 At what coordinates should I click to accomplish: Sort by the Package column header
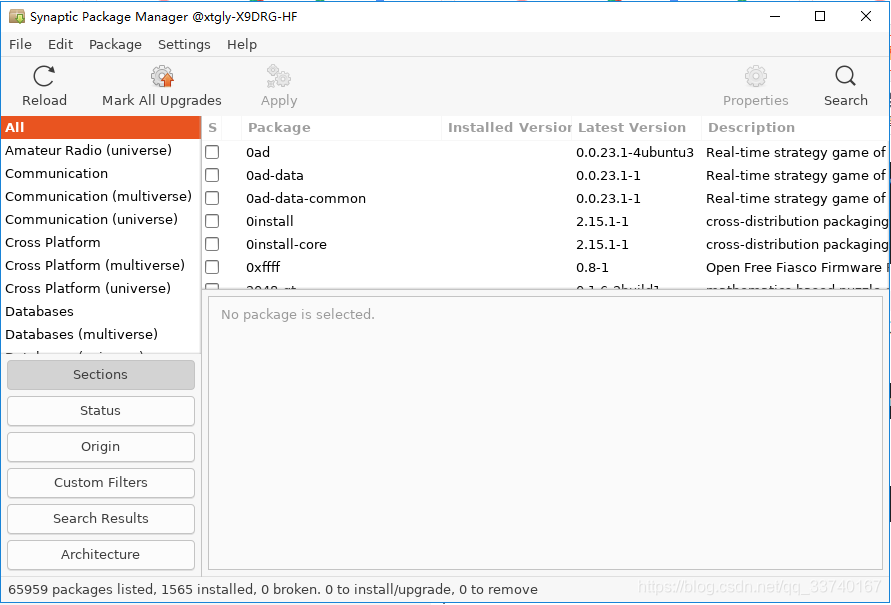coord(341,127)
